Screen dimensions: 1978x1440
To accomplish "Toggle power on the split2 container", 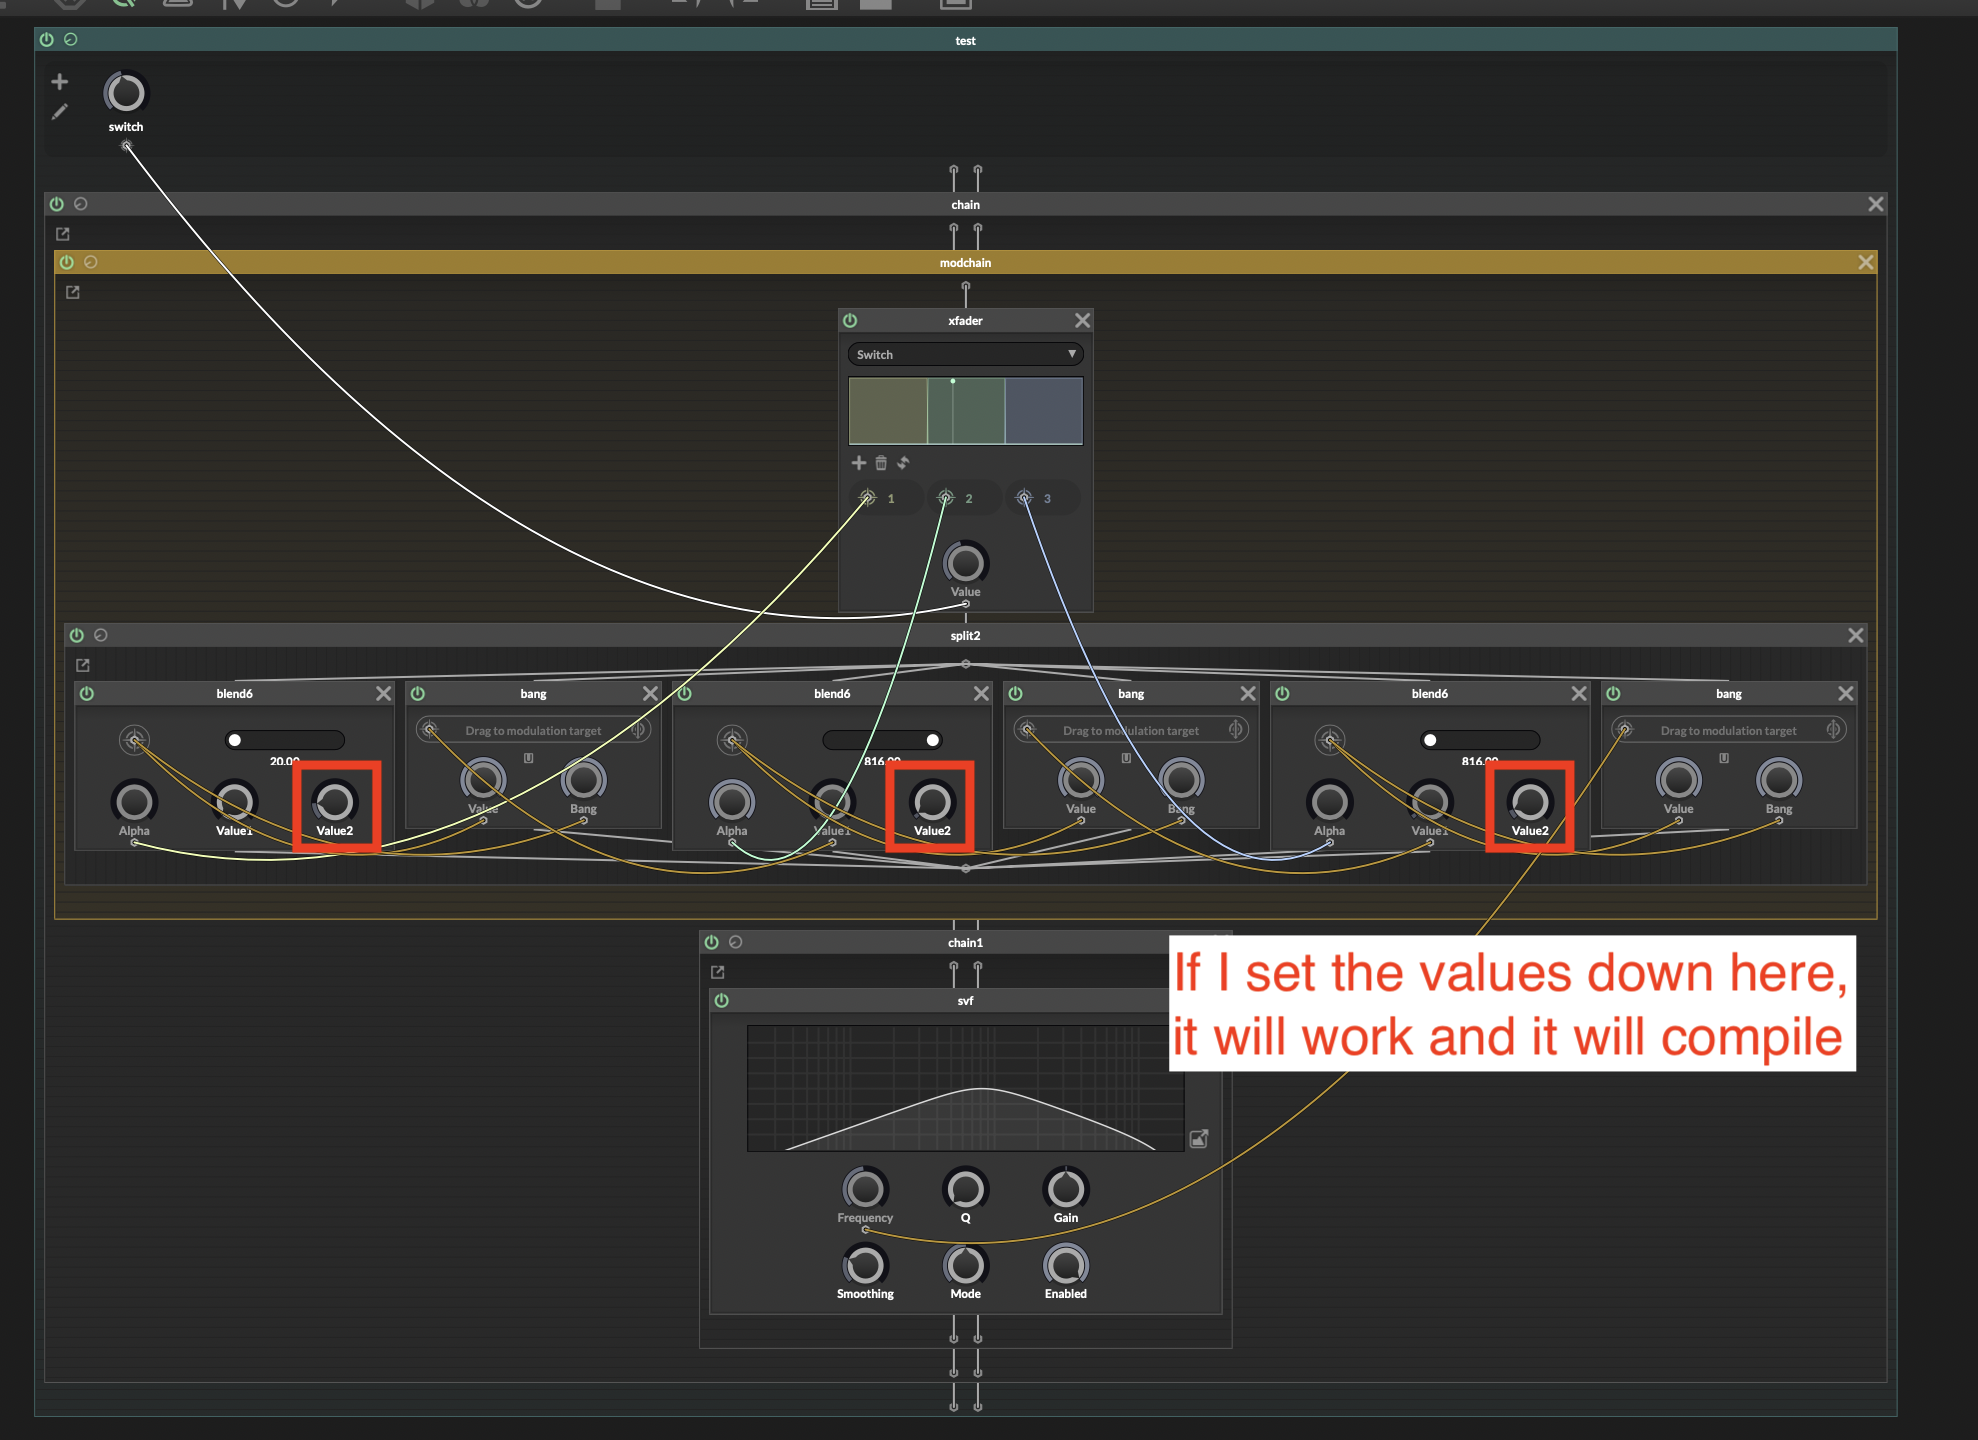I will click(77, 635).
